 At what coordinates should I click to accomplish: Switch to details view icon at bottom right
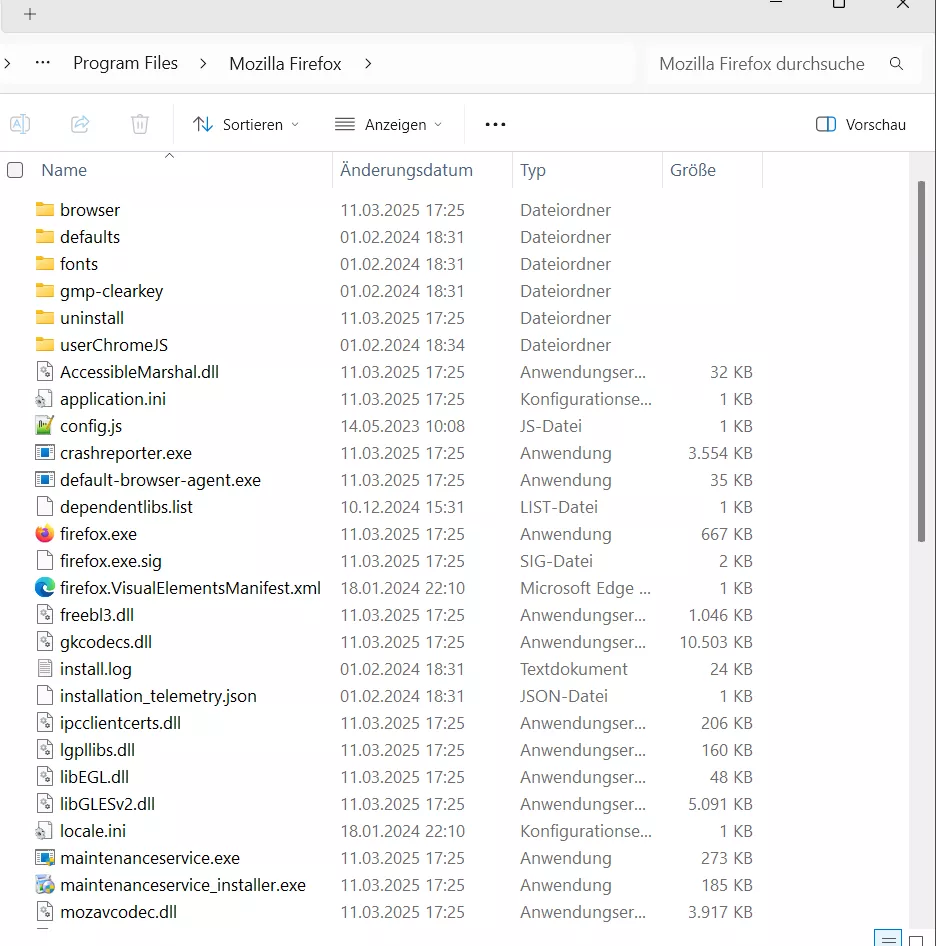[888, 939]
